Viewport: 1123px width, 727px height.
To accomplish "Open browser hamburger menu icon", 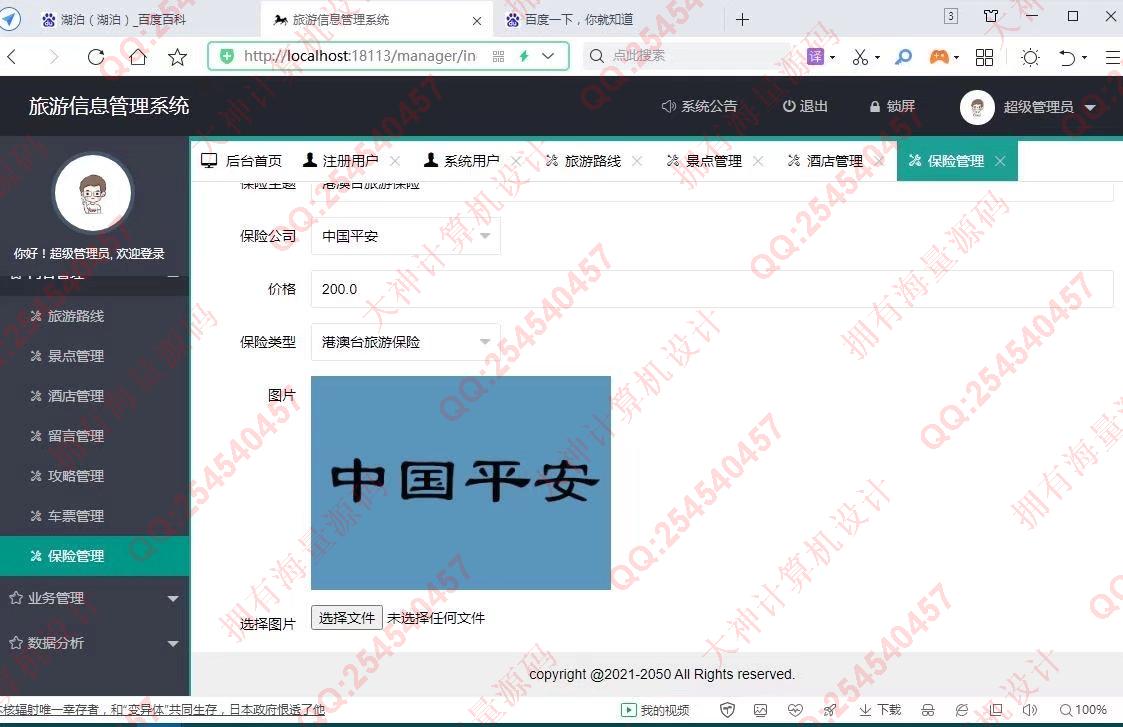I will tap(1113, 57).
